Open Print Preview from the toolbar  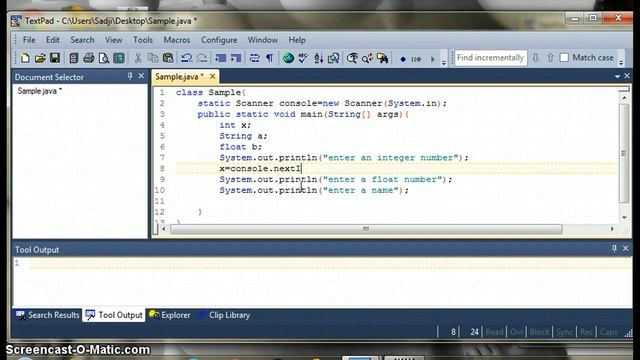click(104, 58)
